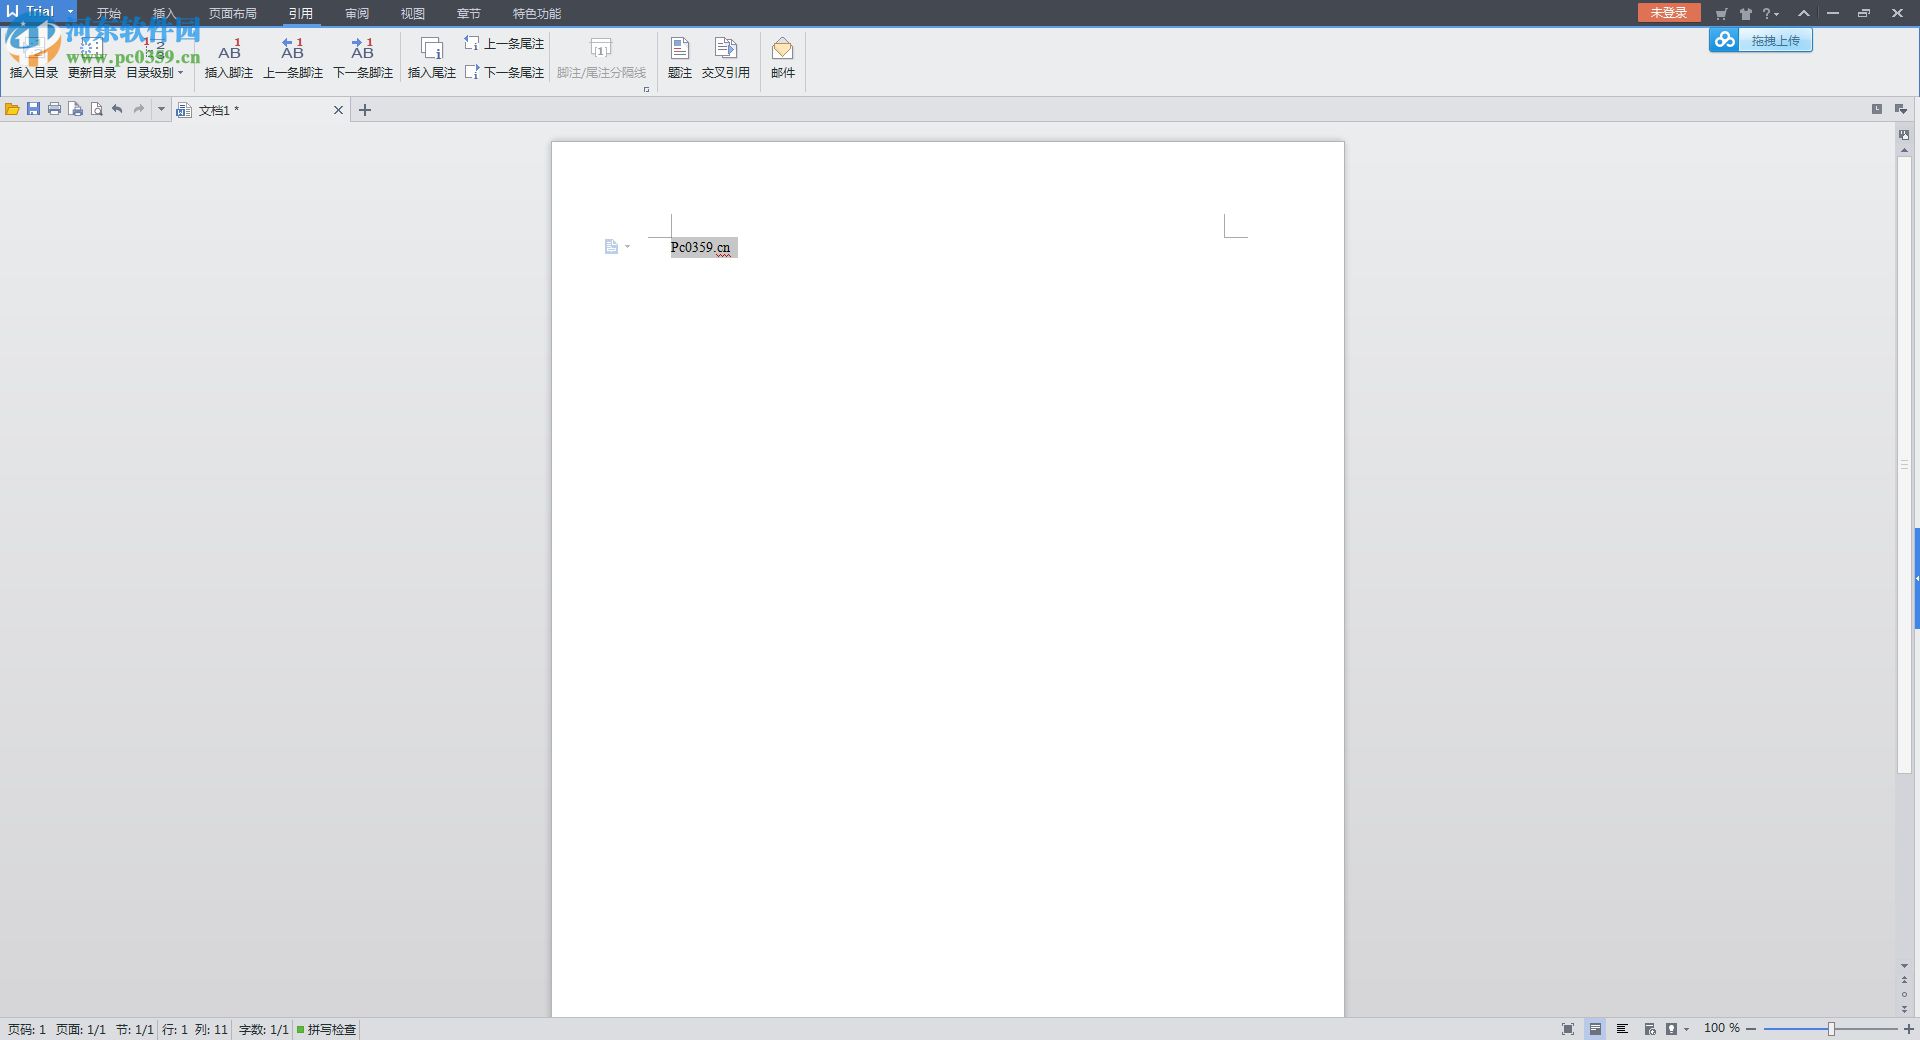Viewport: 1920px width, 1040px height.
Task: Click the Open folder icon
Action: click(x=12, y=109)
